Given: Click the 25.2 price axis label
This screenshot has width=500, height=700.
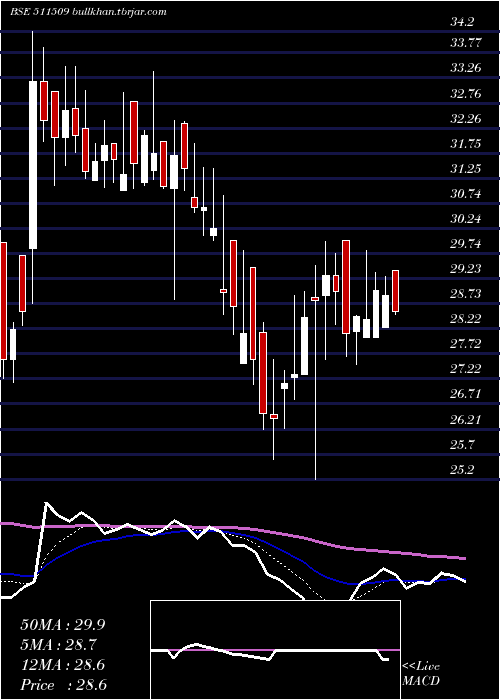Looking at the screenshot, I should click(462, 470).
